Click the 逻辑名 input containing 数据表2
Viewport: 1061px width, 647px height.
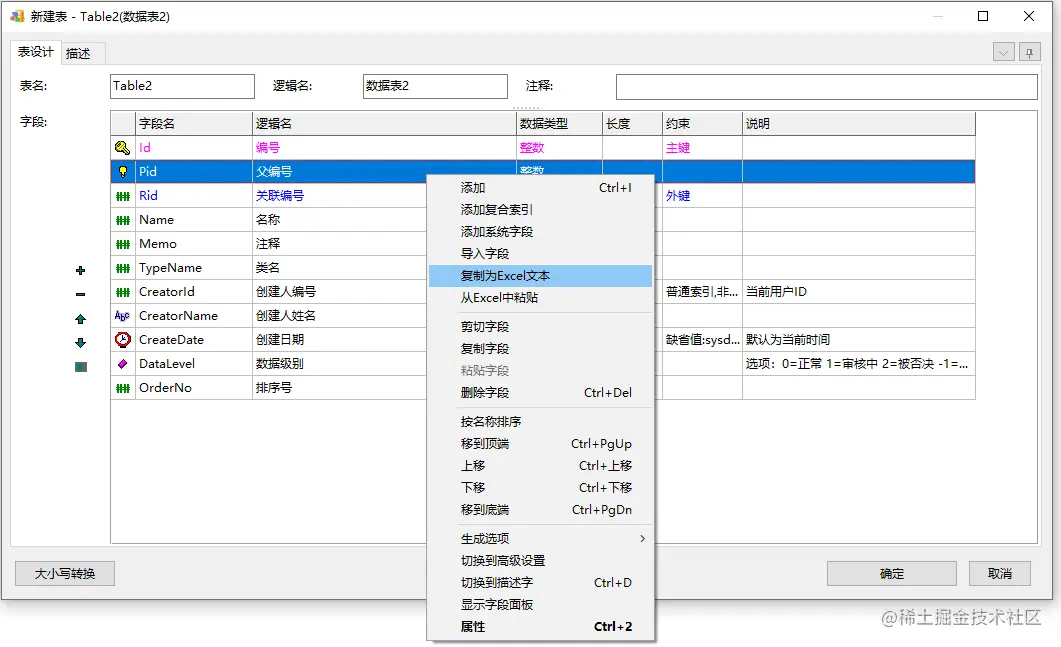[x=435, y=87]
